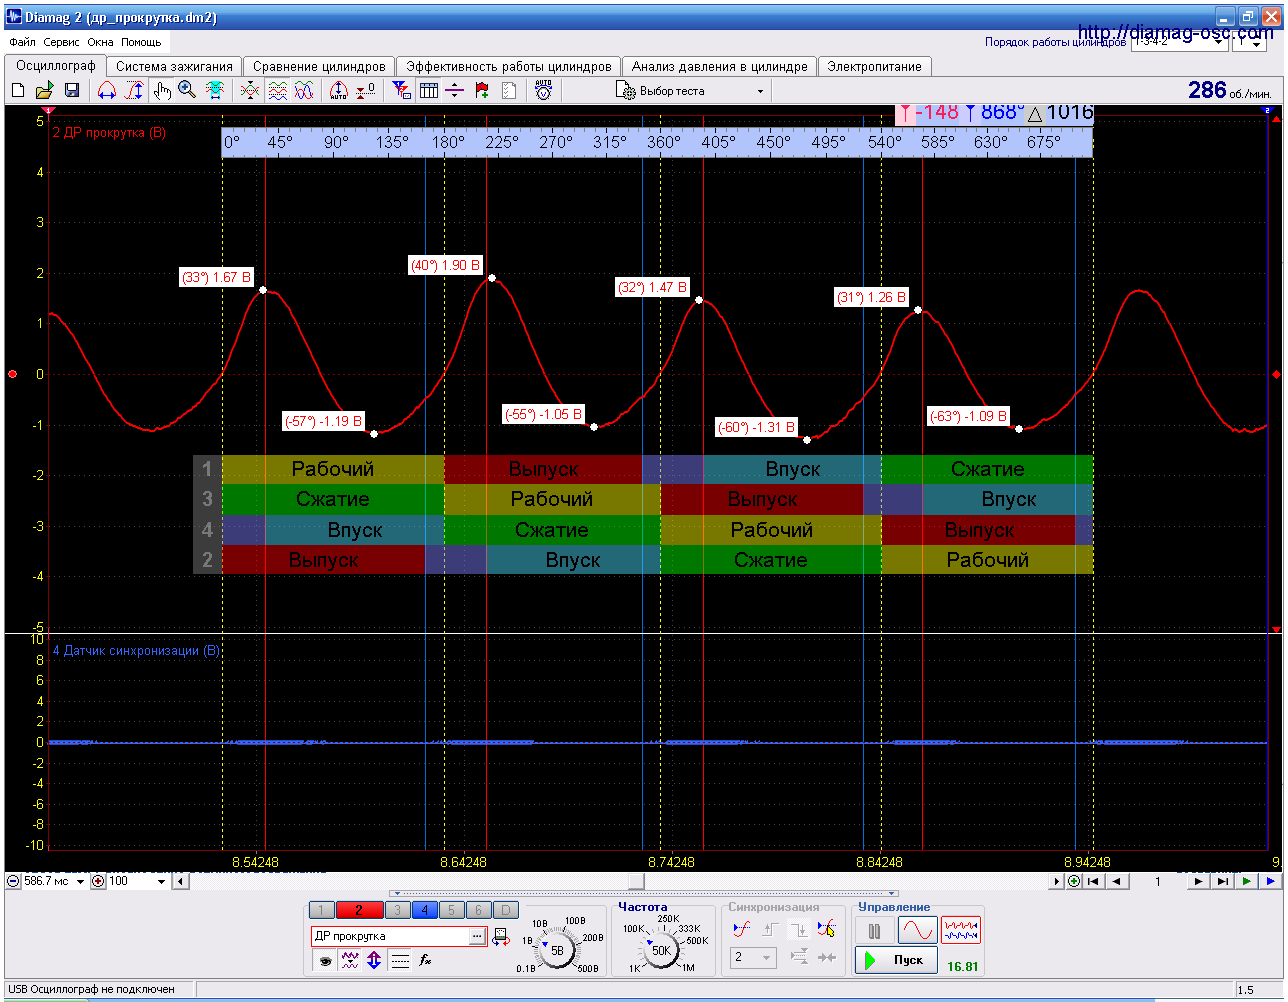The image size is (1288, 1002).
Task: Open an oscillogram file from folder
Action: [x=45, y=91]
